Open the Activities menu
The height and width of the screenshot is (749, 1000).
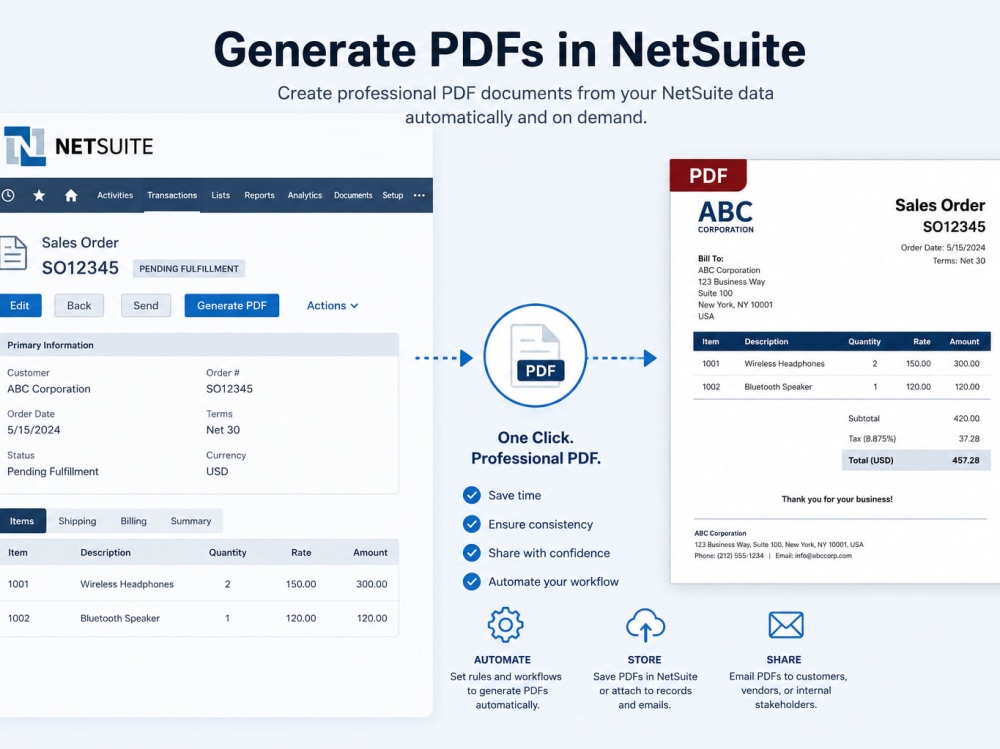click(x=115, y=195)
